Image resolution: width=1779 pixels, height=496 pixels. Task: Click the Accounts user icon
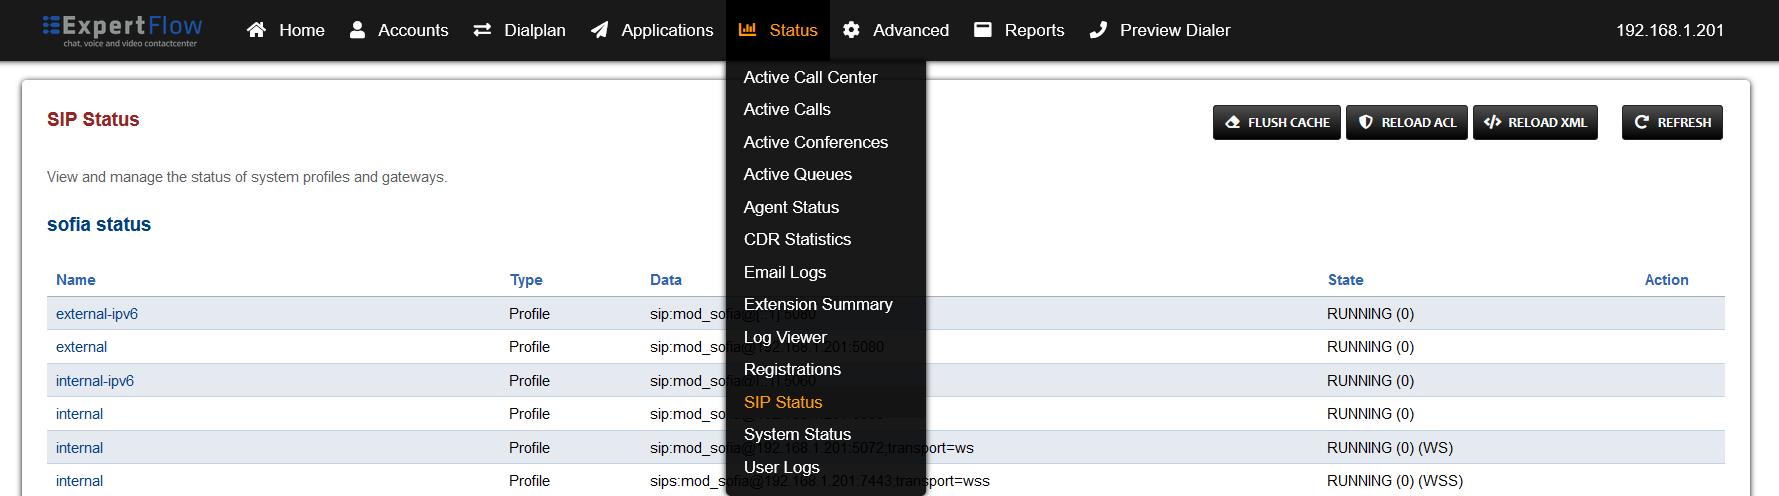tap(357, 30)
